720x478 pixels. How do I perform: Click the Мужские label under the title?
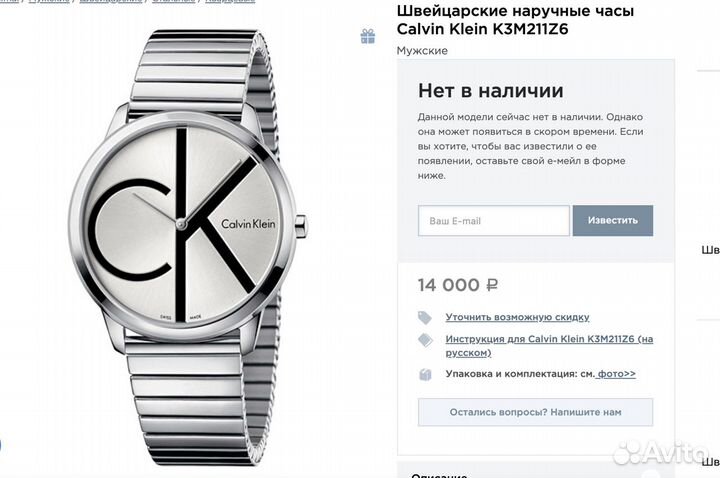422,51
